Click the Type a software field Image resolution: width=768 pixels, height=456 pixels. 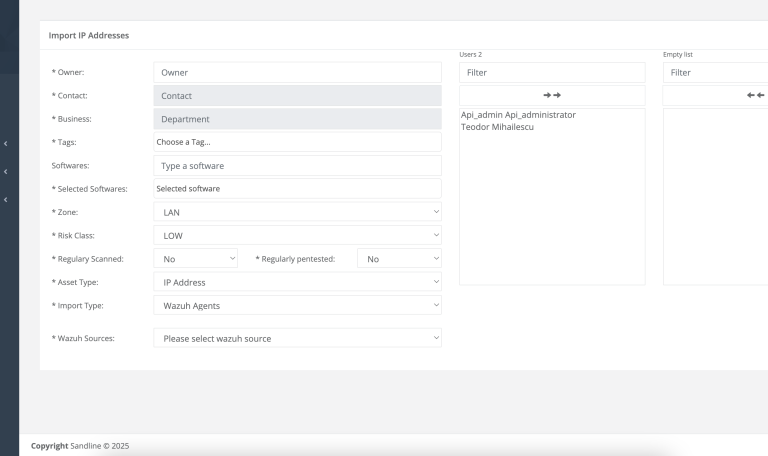(297, 166)
